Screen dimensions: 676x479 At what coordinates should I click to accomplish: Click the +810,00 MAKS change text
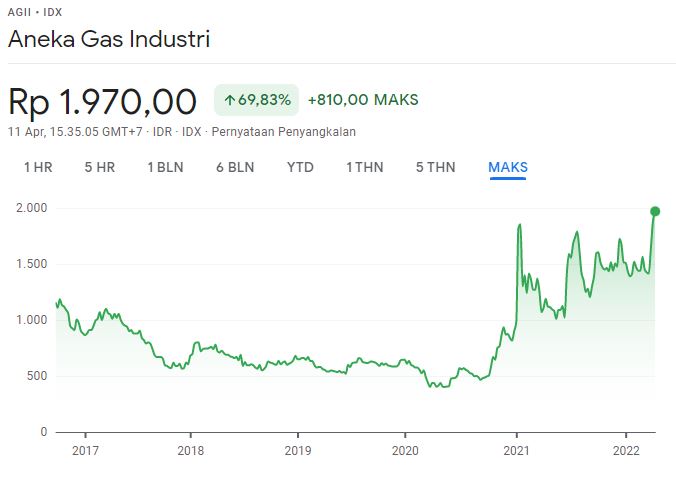(x=363, y=100)
